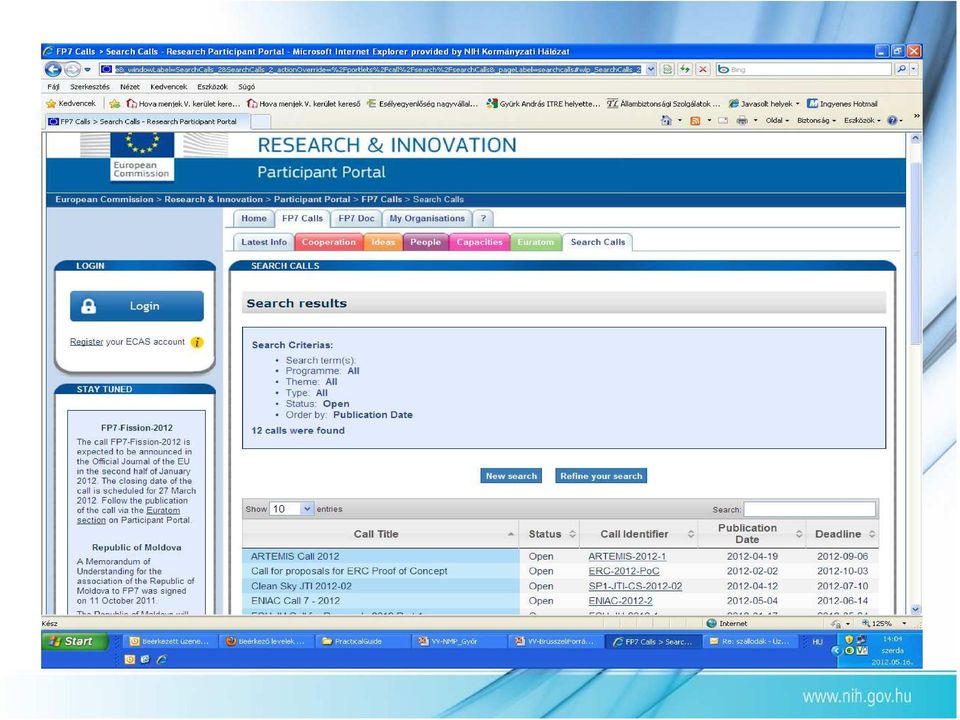The height and width of the screenshot is (720, 960).
Task: Open the Biztonság menu dropdown
Action: point(816,121)
